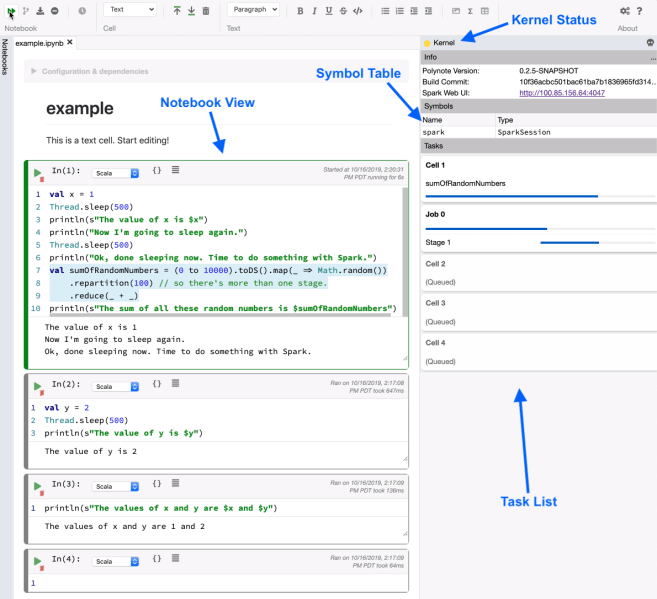657x599 pixels.
Task: Open the Notebooks side panel
Action: 5,57
